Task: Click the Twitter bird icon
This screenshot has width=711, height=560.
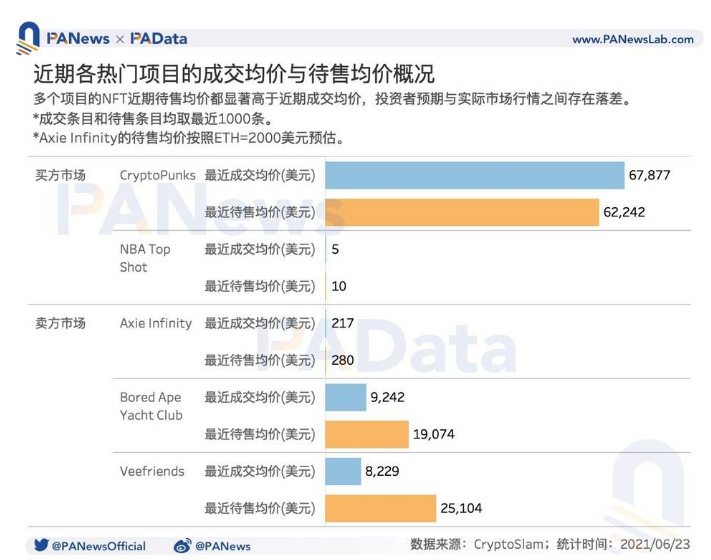Action: click(41, 545)
